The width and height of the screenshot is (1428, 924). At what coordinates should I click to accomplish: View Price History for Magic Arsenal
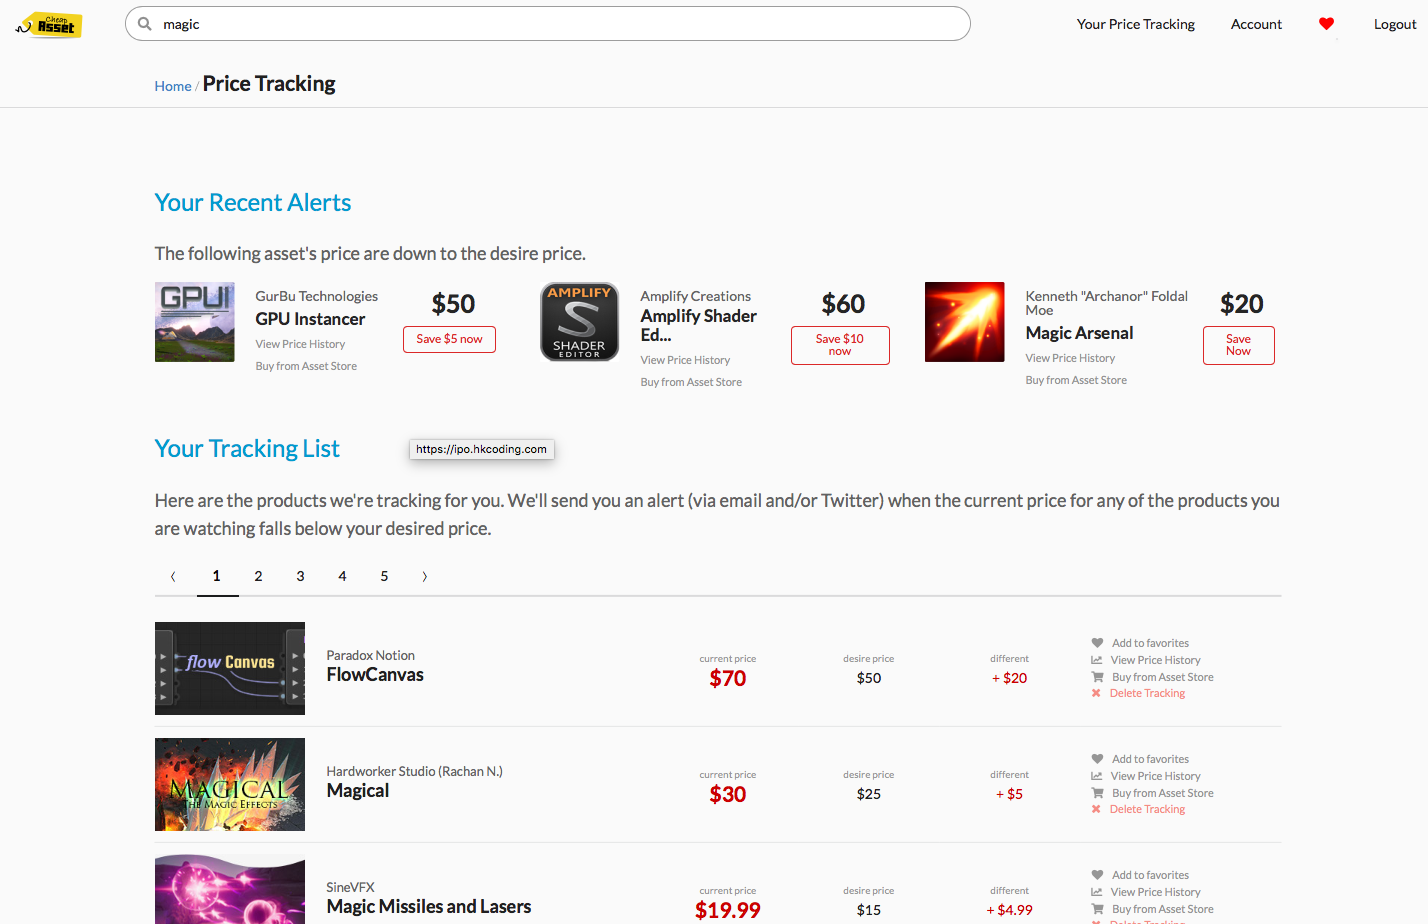1070,358
